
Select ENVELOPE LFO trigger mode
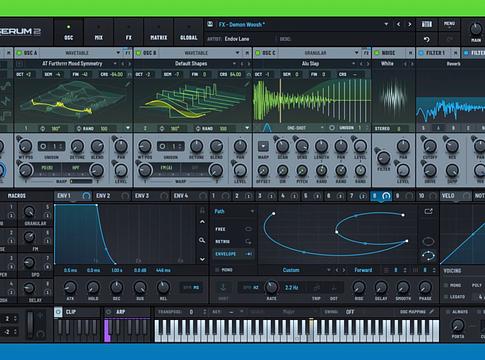point(233,254)
